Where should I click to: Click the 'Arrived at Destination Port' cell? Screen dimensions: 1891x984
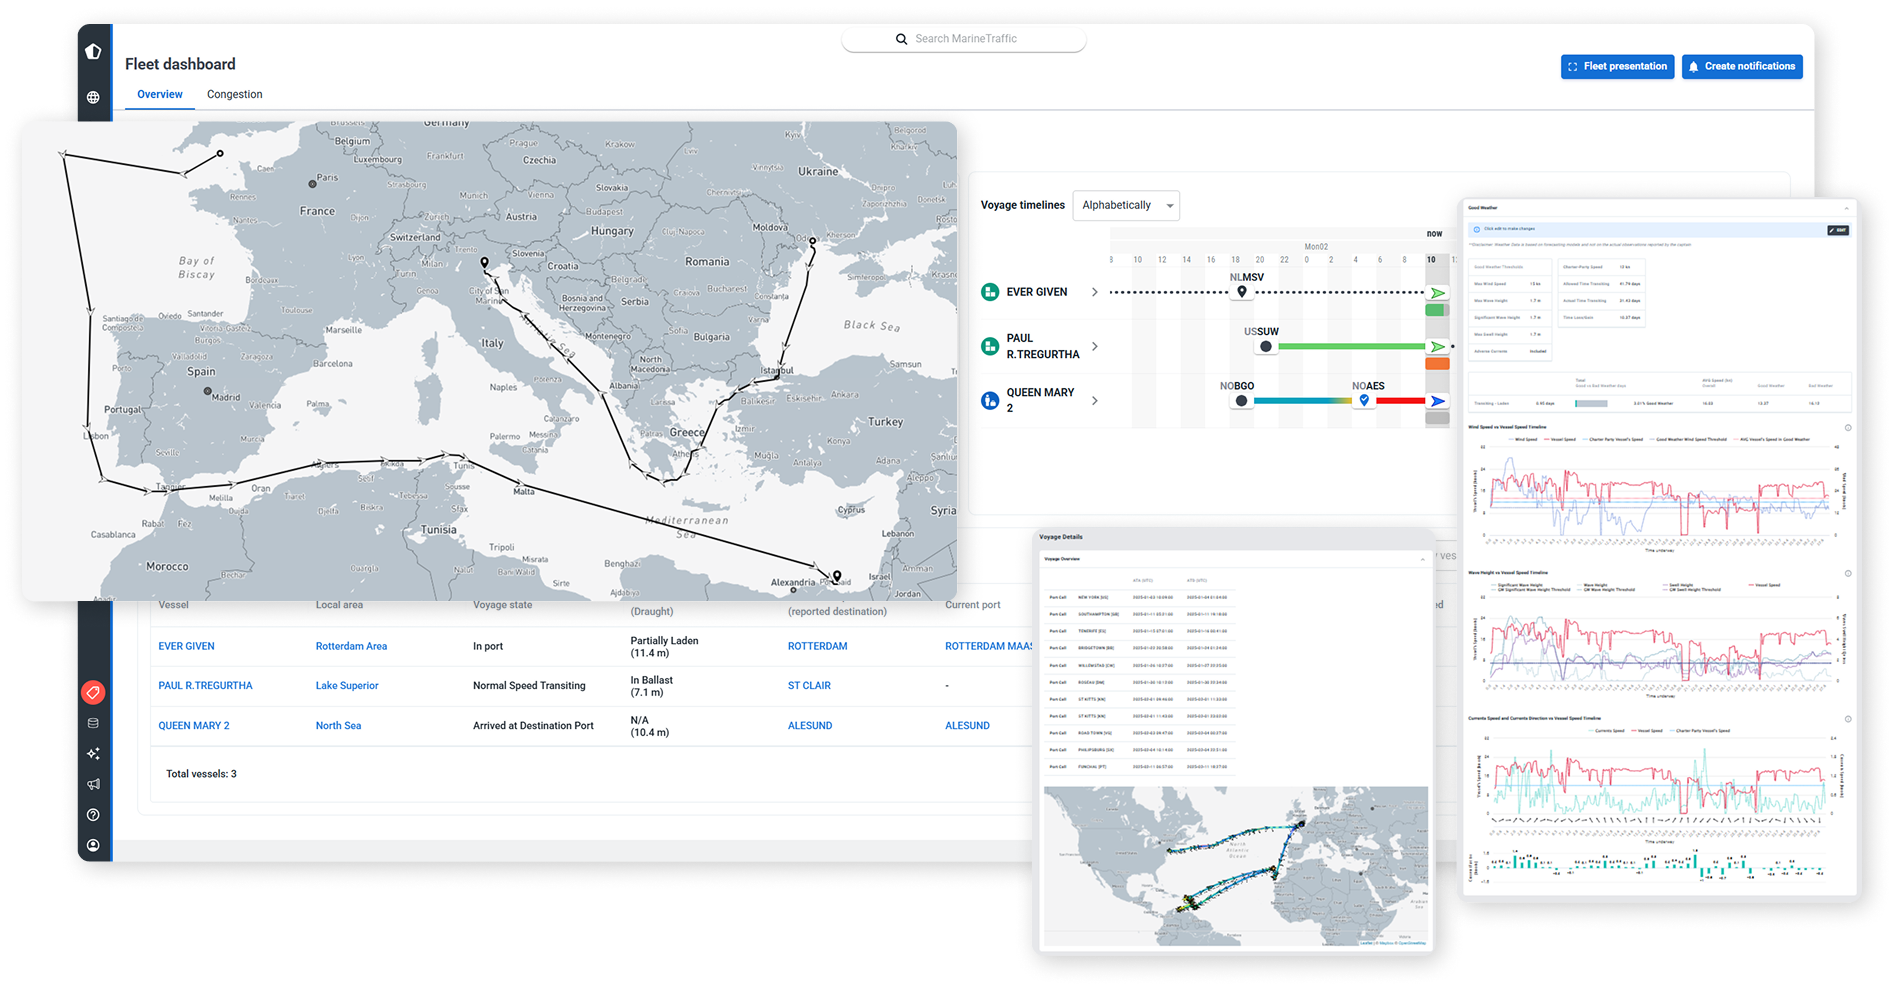click(533, 726)
